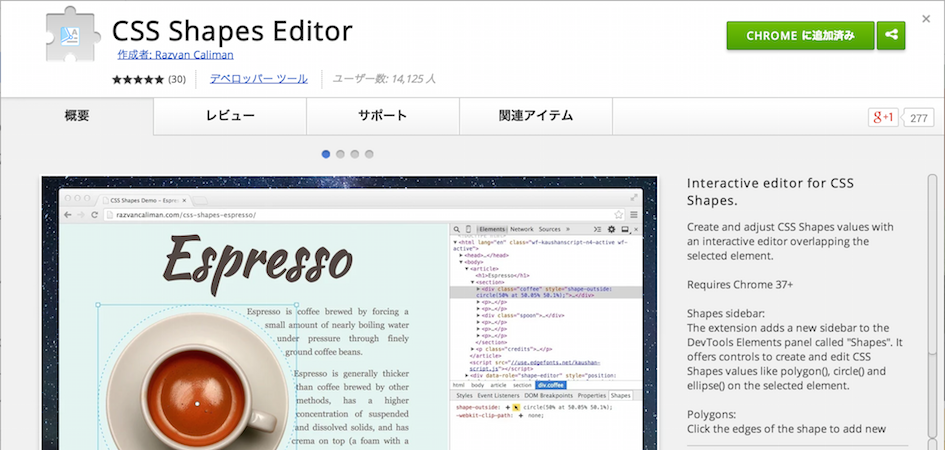Click the browser back arrow in screenshot
This screenshot has height=450, width=945.
[68, 215]
